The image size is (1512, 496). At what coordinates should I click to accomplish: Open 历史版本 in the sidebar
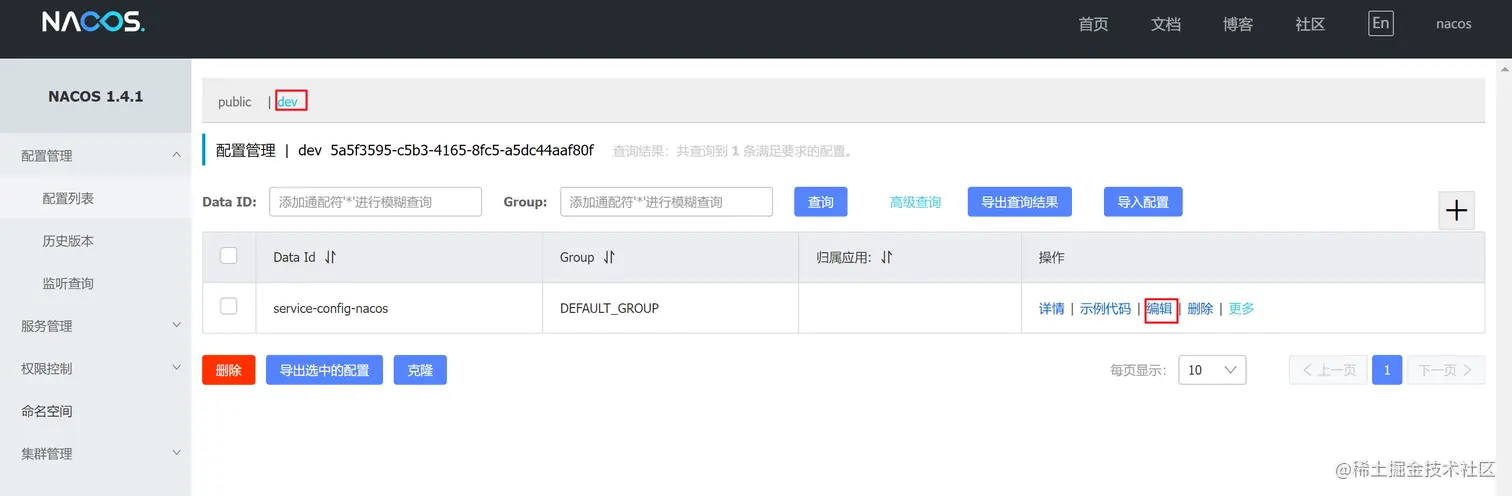pos(68,241)
